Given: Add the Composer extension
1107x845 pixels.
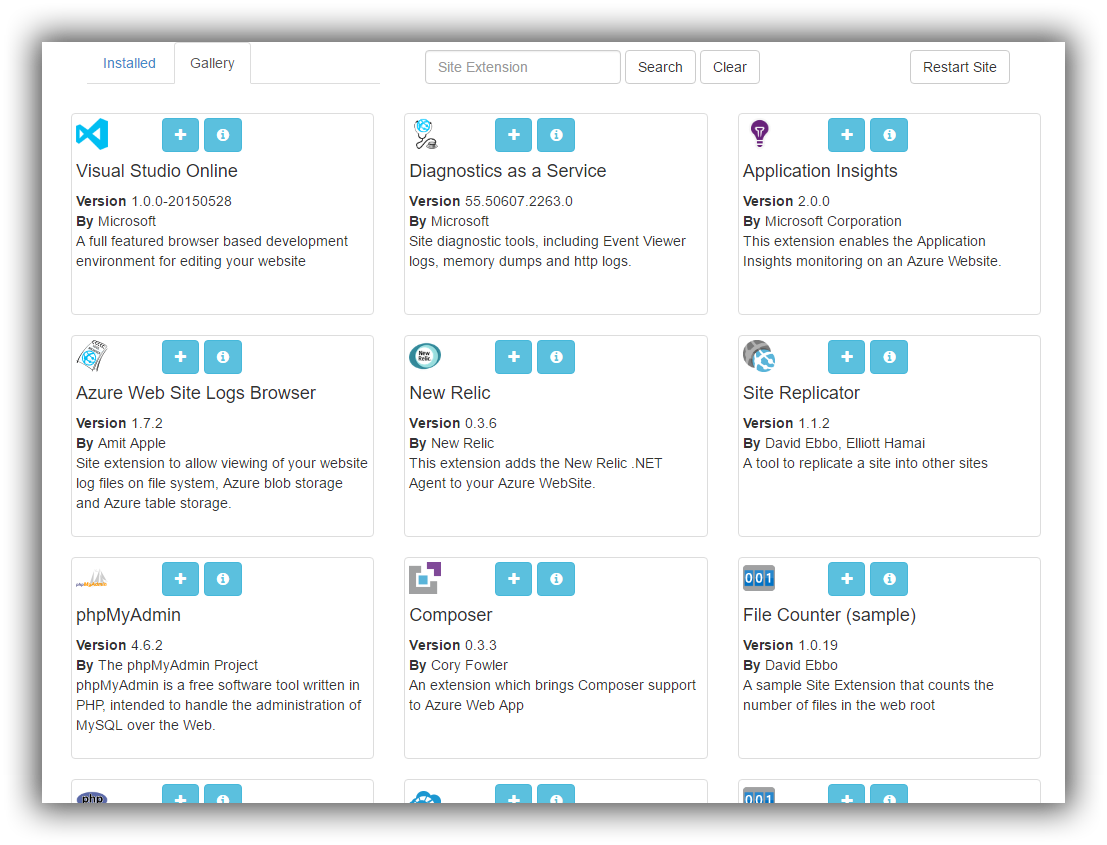Looking at the screenshot, I should click(513, 579).
